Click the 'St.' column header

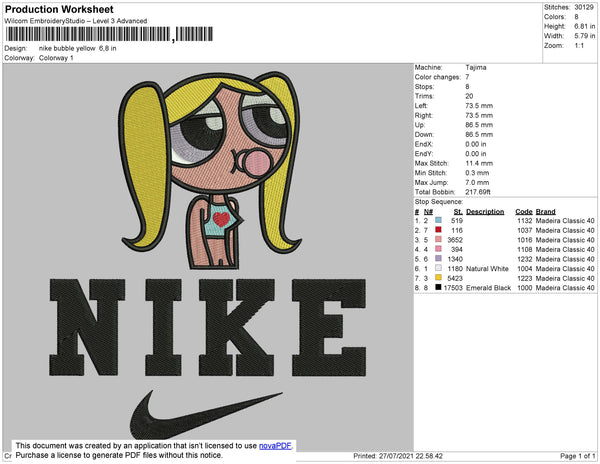pos(458,212)
